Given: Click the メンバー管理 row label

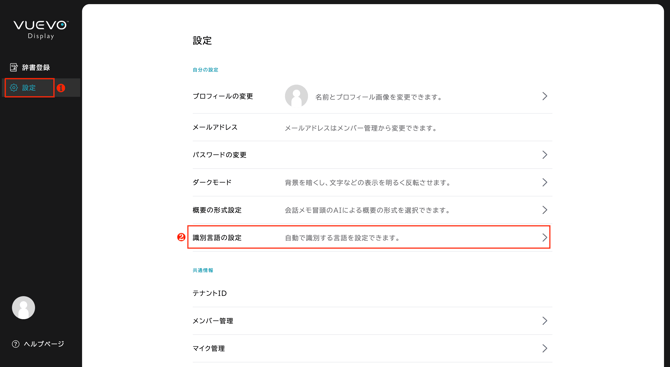Looking at the screenshot, I should 213,321.
